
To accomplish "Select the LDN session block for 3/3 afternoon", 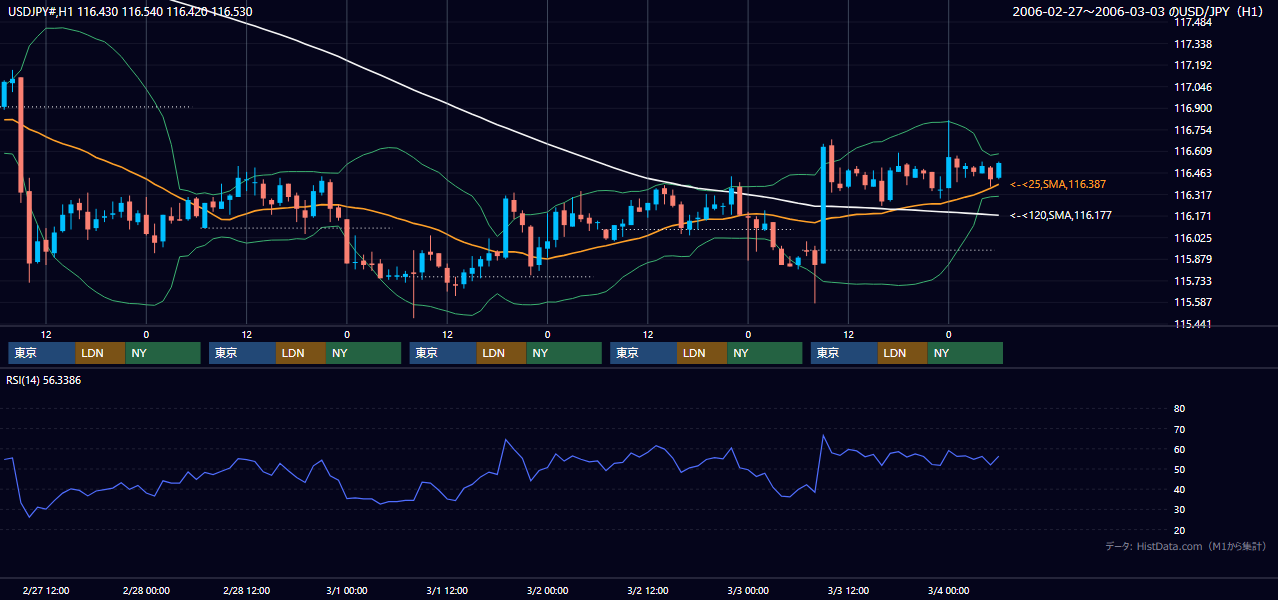I will [x=903, y=353].
